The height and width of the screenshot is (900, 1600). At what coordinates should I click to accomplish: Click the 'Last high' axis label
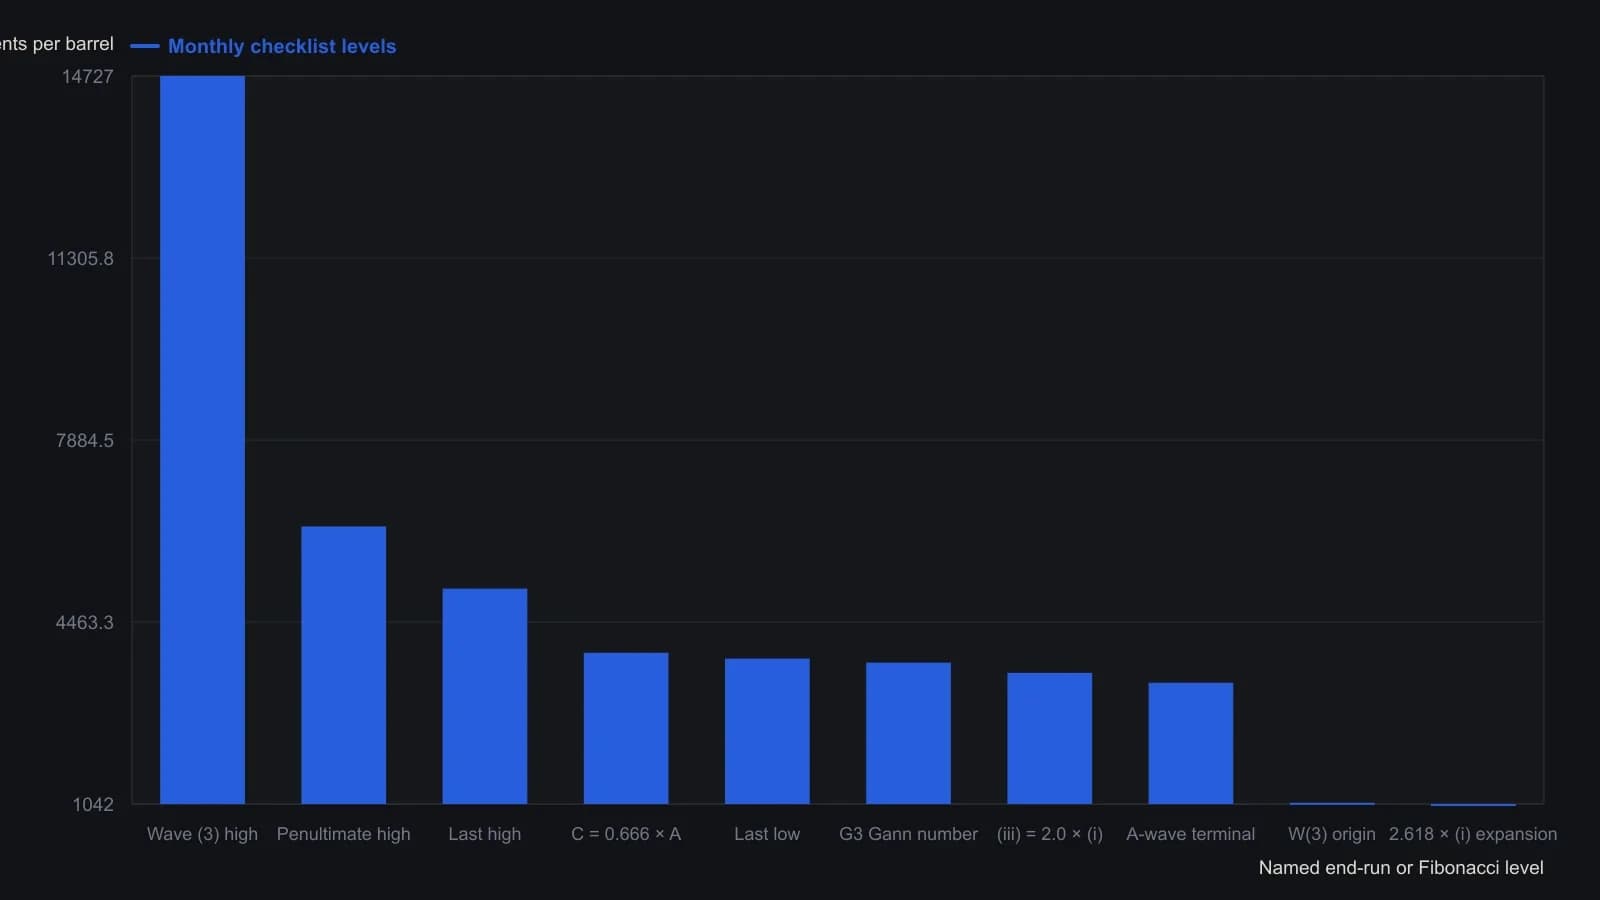(x=484, y=834)
